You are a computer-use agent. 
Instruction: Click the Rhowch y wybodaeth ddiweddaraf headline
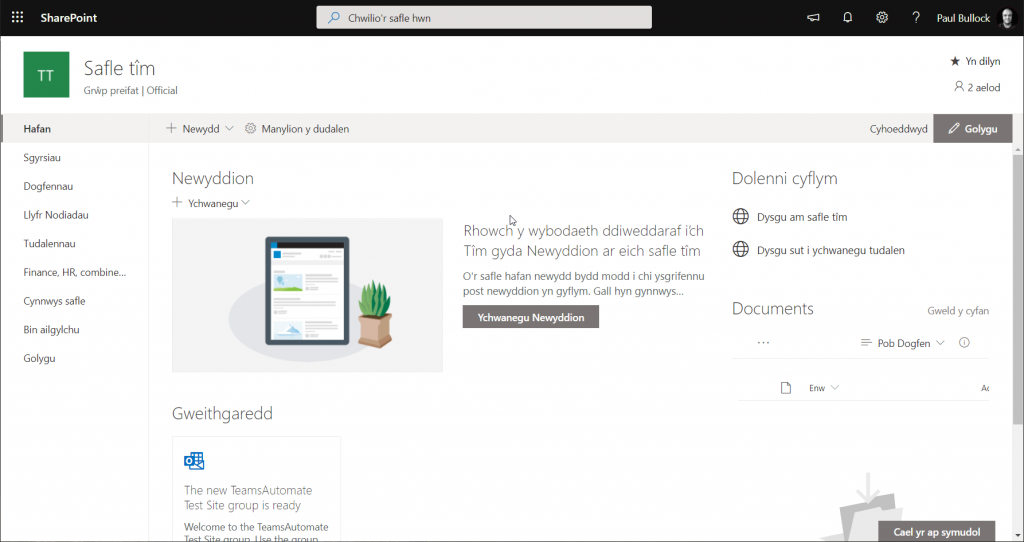coord(583,240)
